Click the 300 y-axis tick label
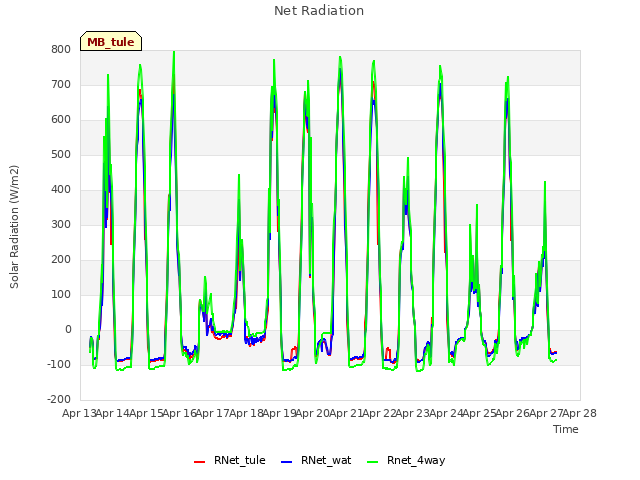Screen dimensions: 640x480 61,224
